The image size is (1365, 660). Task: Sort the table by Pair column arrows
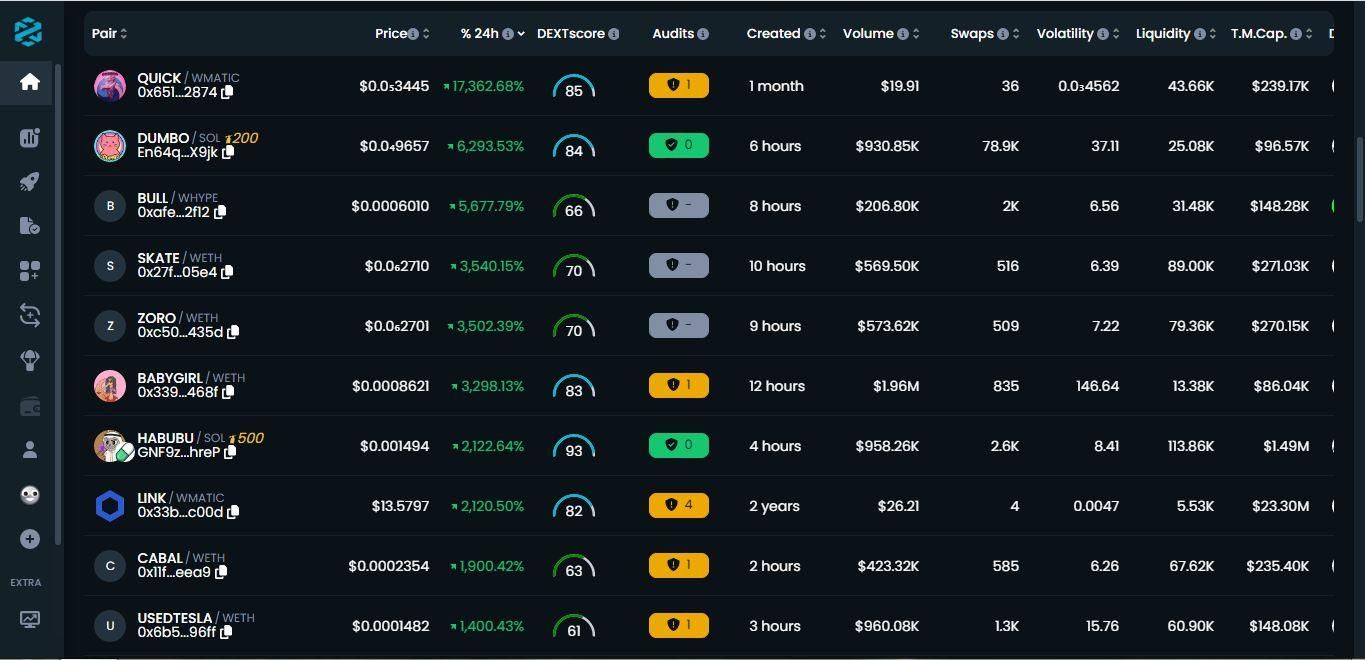coord(123,34)
